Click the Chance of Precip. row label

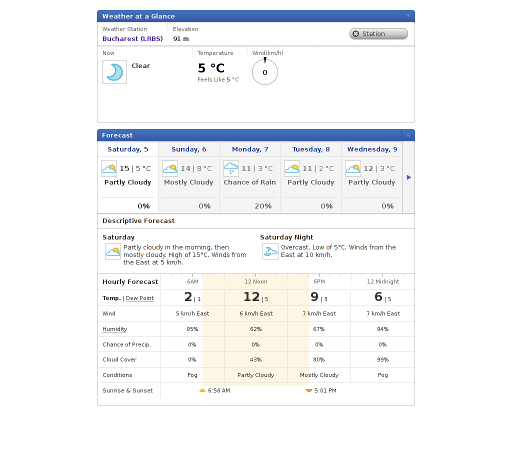click(x=127, y=344)
